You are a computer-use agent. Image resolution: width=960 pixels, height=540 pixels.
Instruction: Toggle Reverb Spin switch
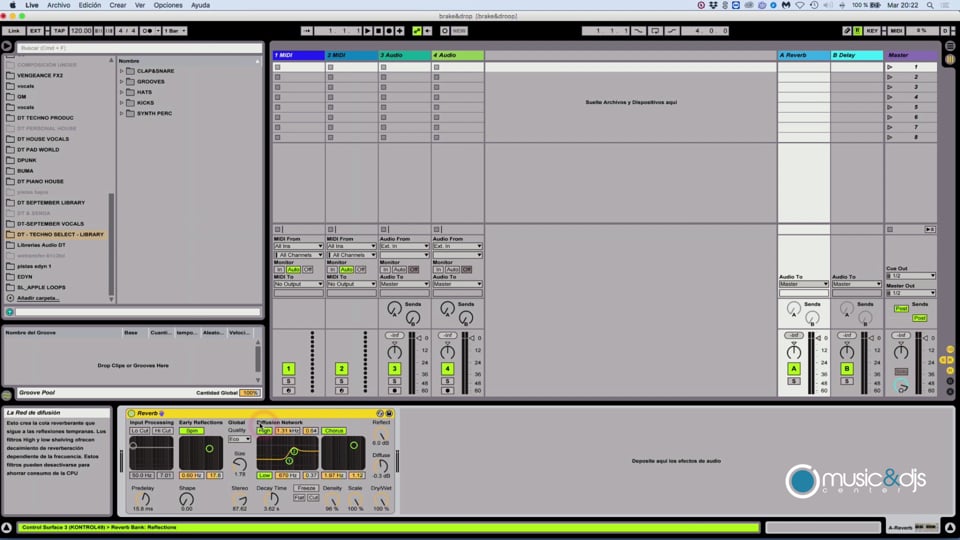click(x=192, y=431)
